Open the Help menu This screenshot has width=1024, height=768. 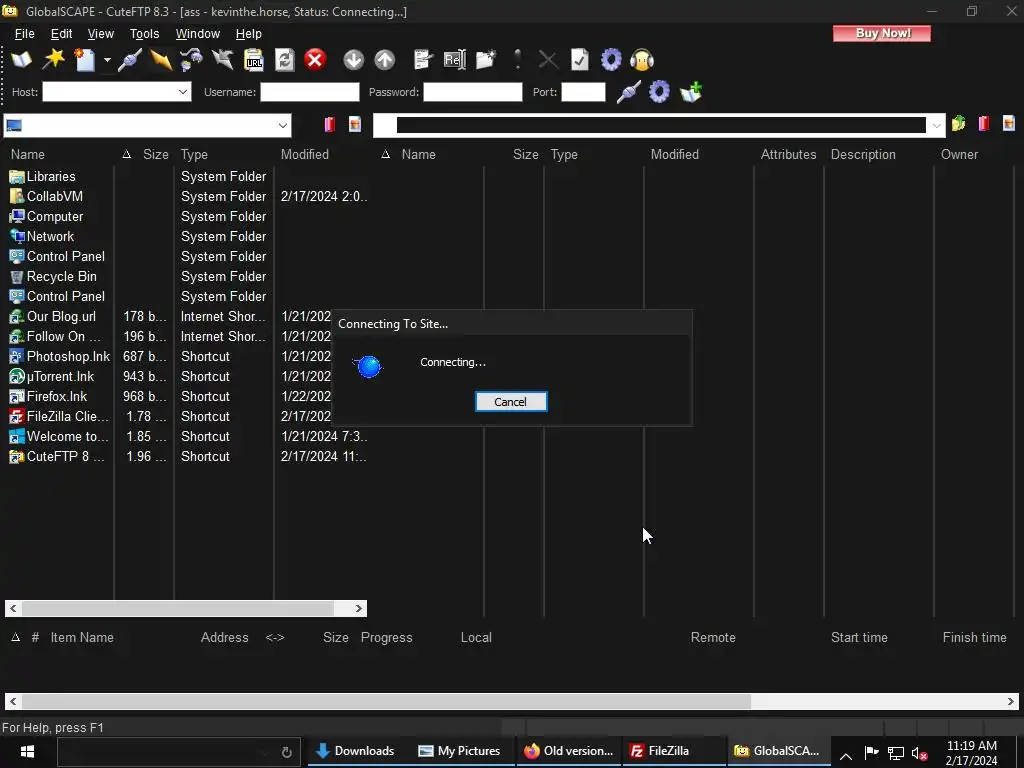pyautogui.click(x=248, y=34)
